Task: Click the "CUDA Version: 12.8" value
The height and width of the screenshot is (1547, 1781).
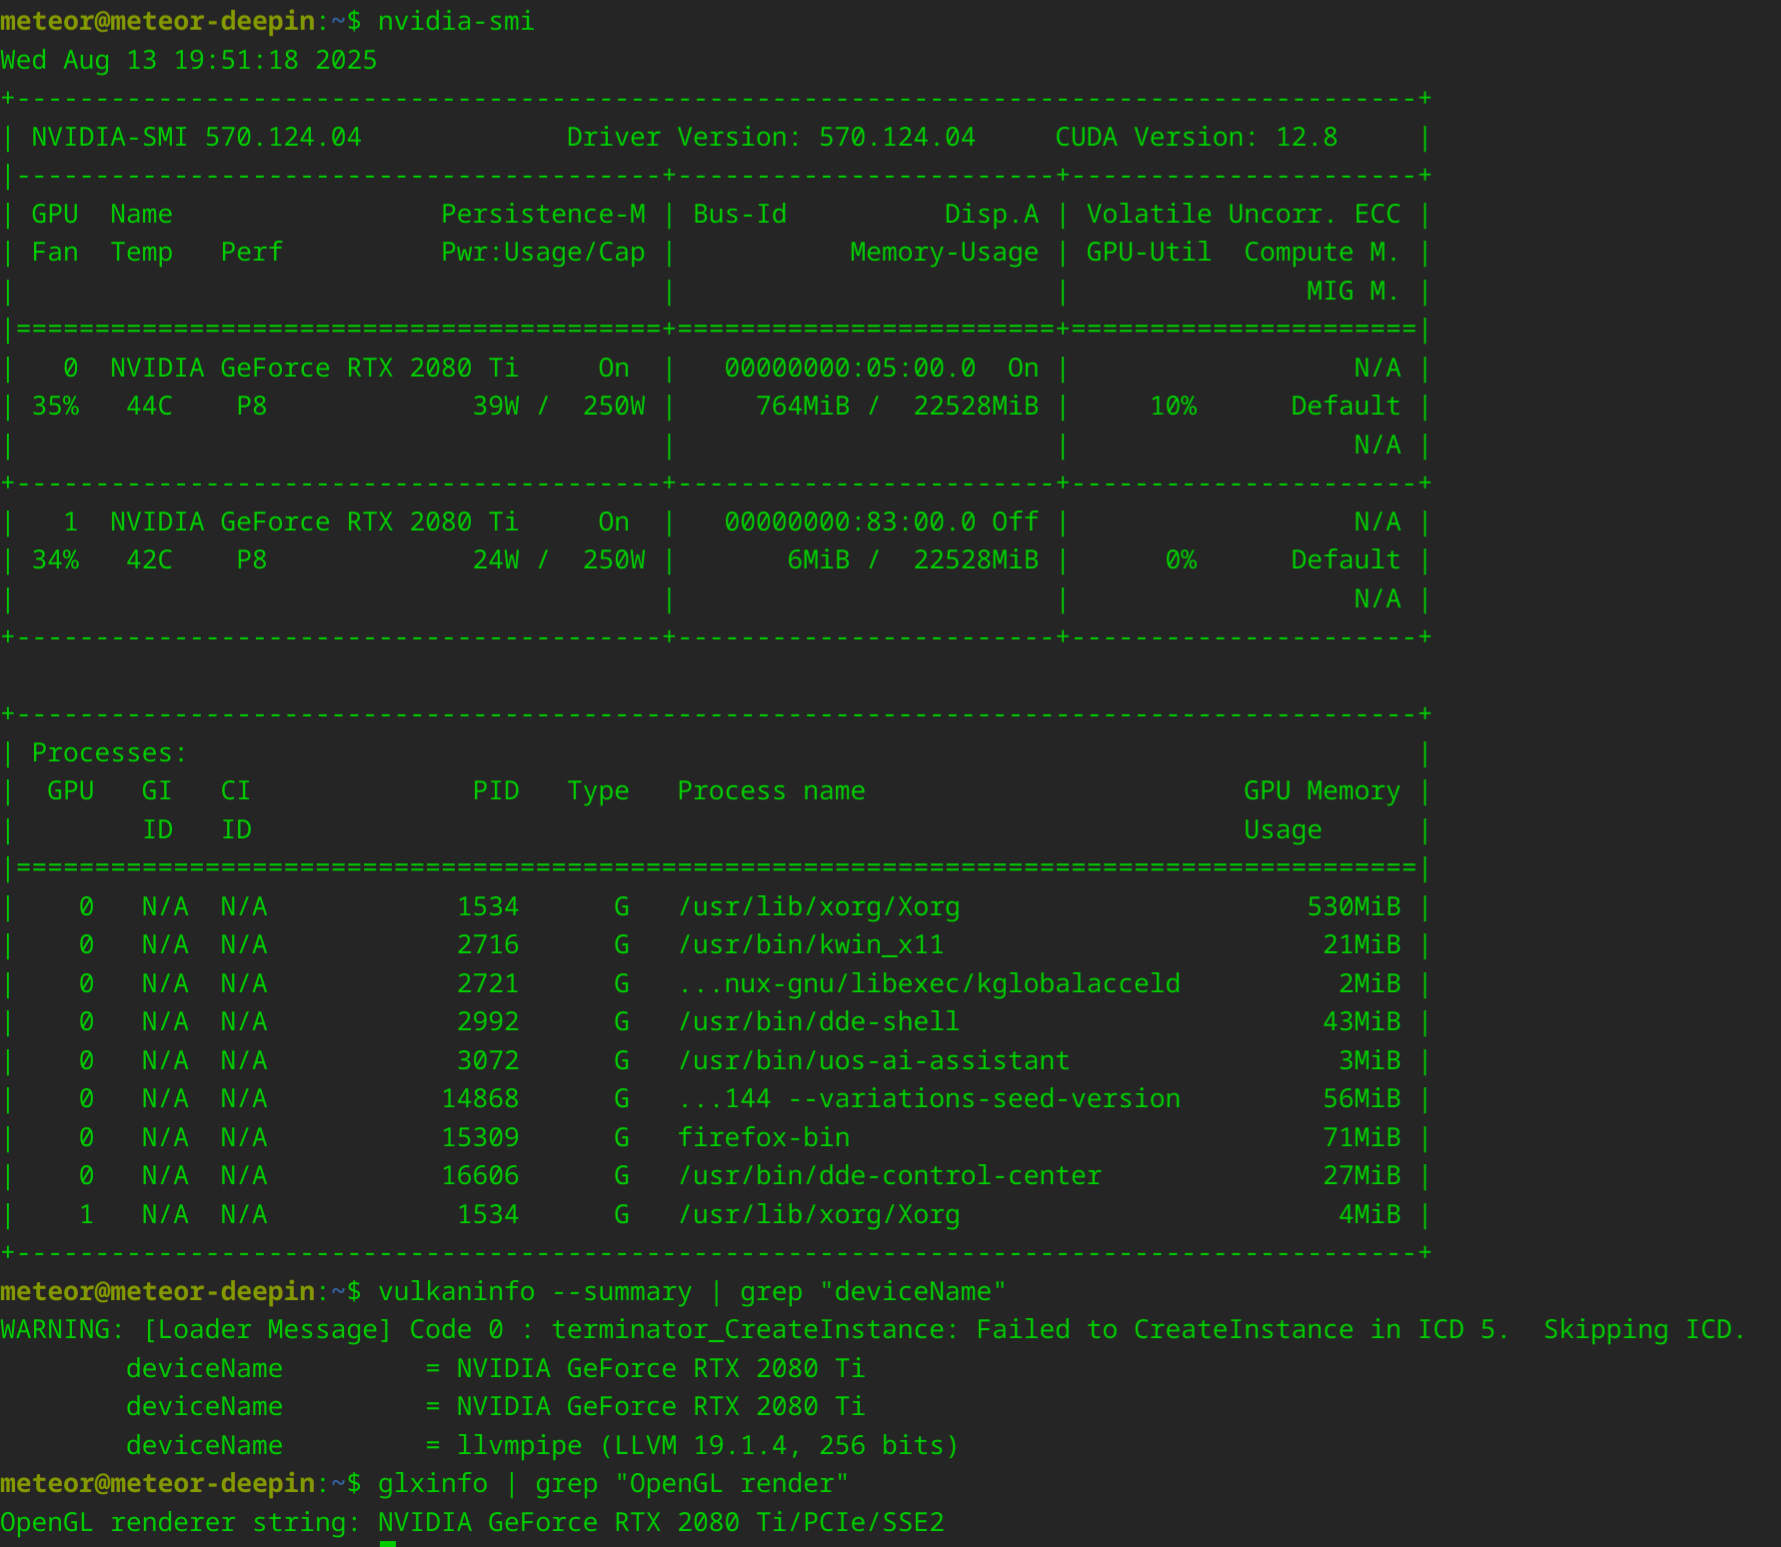Action: [1196, 137]
